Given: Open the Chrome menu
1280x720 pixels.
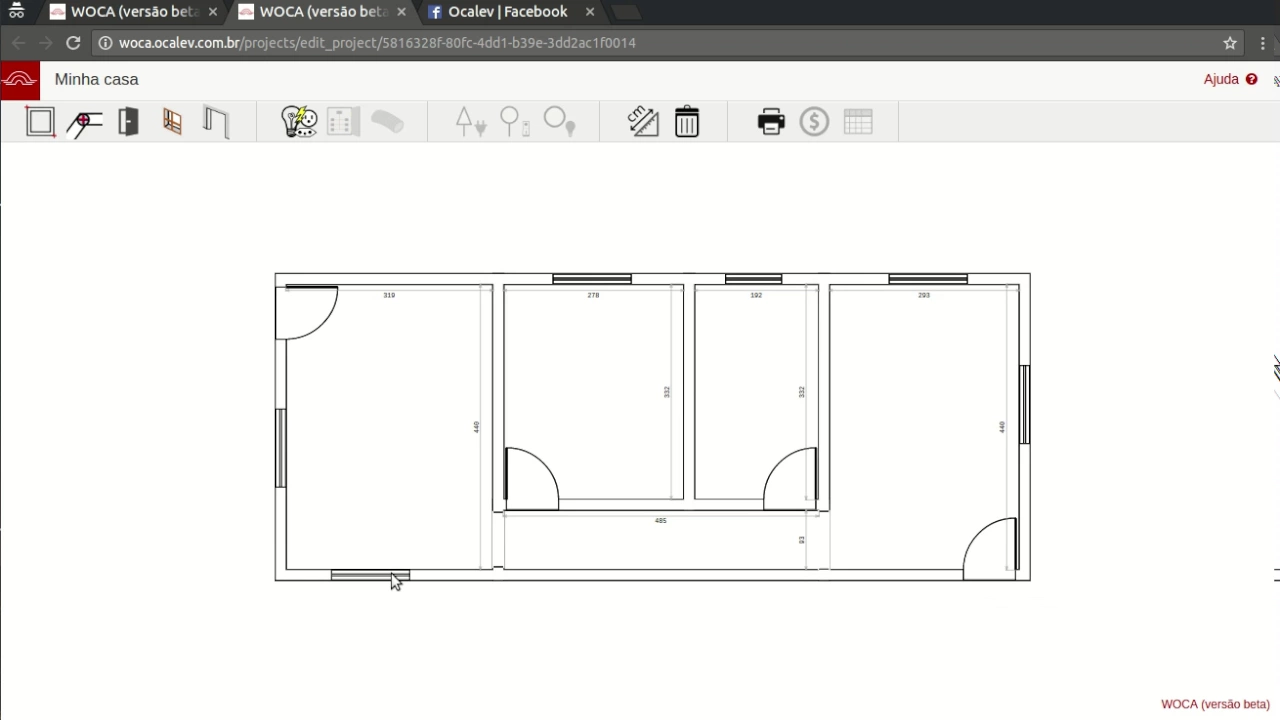Looking at the screenshot, I should [1264, 43].
